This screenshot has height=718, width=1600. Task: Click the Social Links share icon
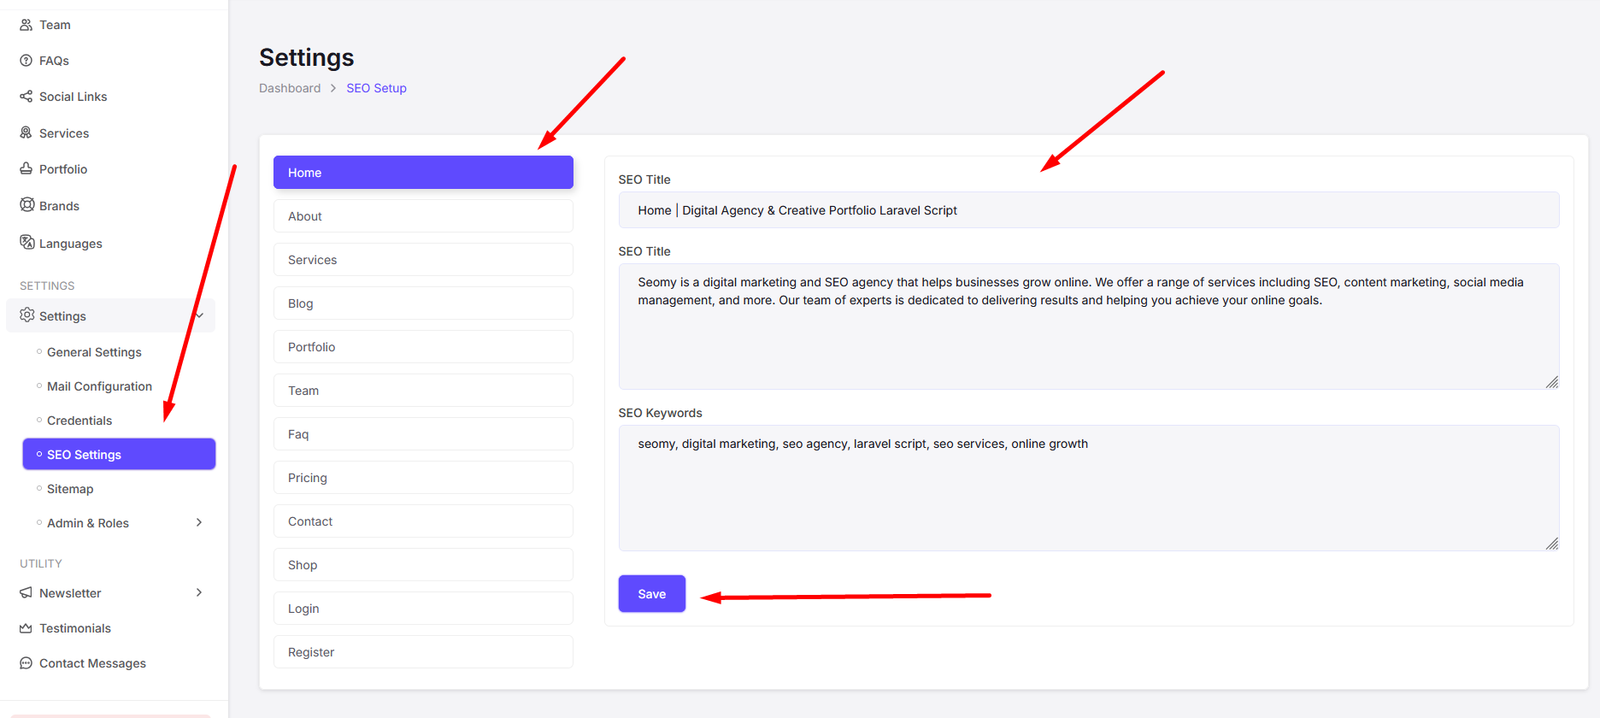tap(26, 97)
